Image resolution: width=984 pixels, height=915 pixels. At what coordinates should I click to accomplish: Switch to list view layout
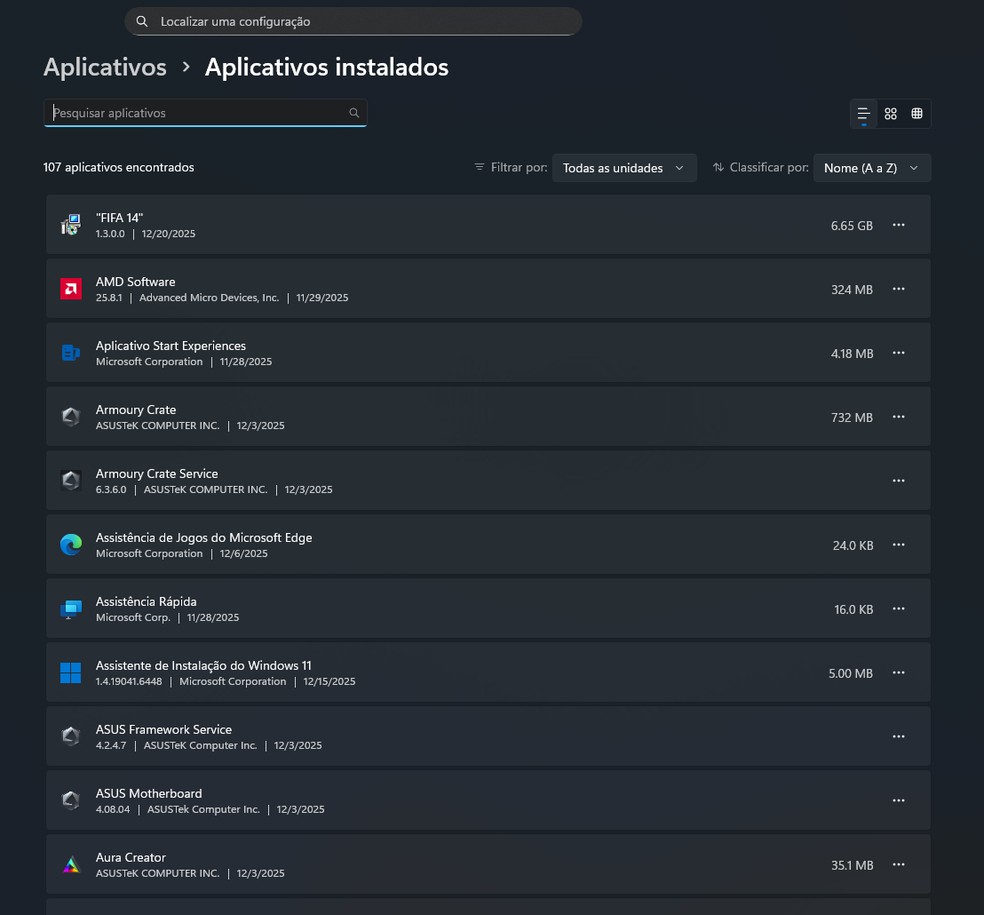(x=863, y=114)
